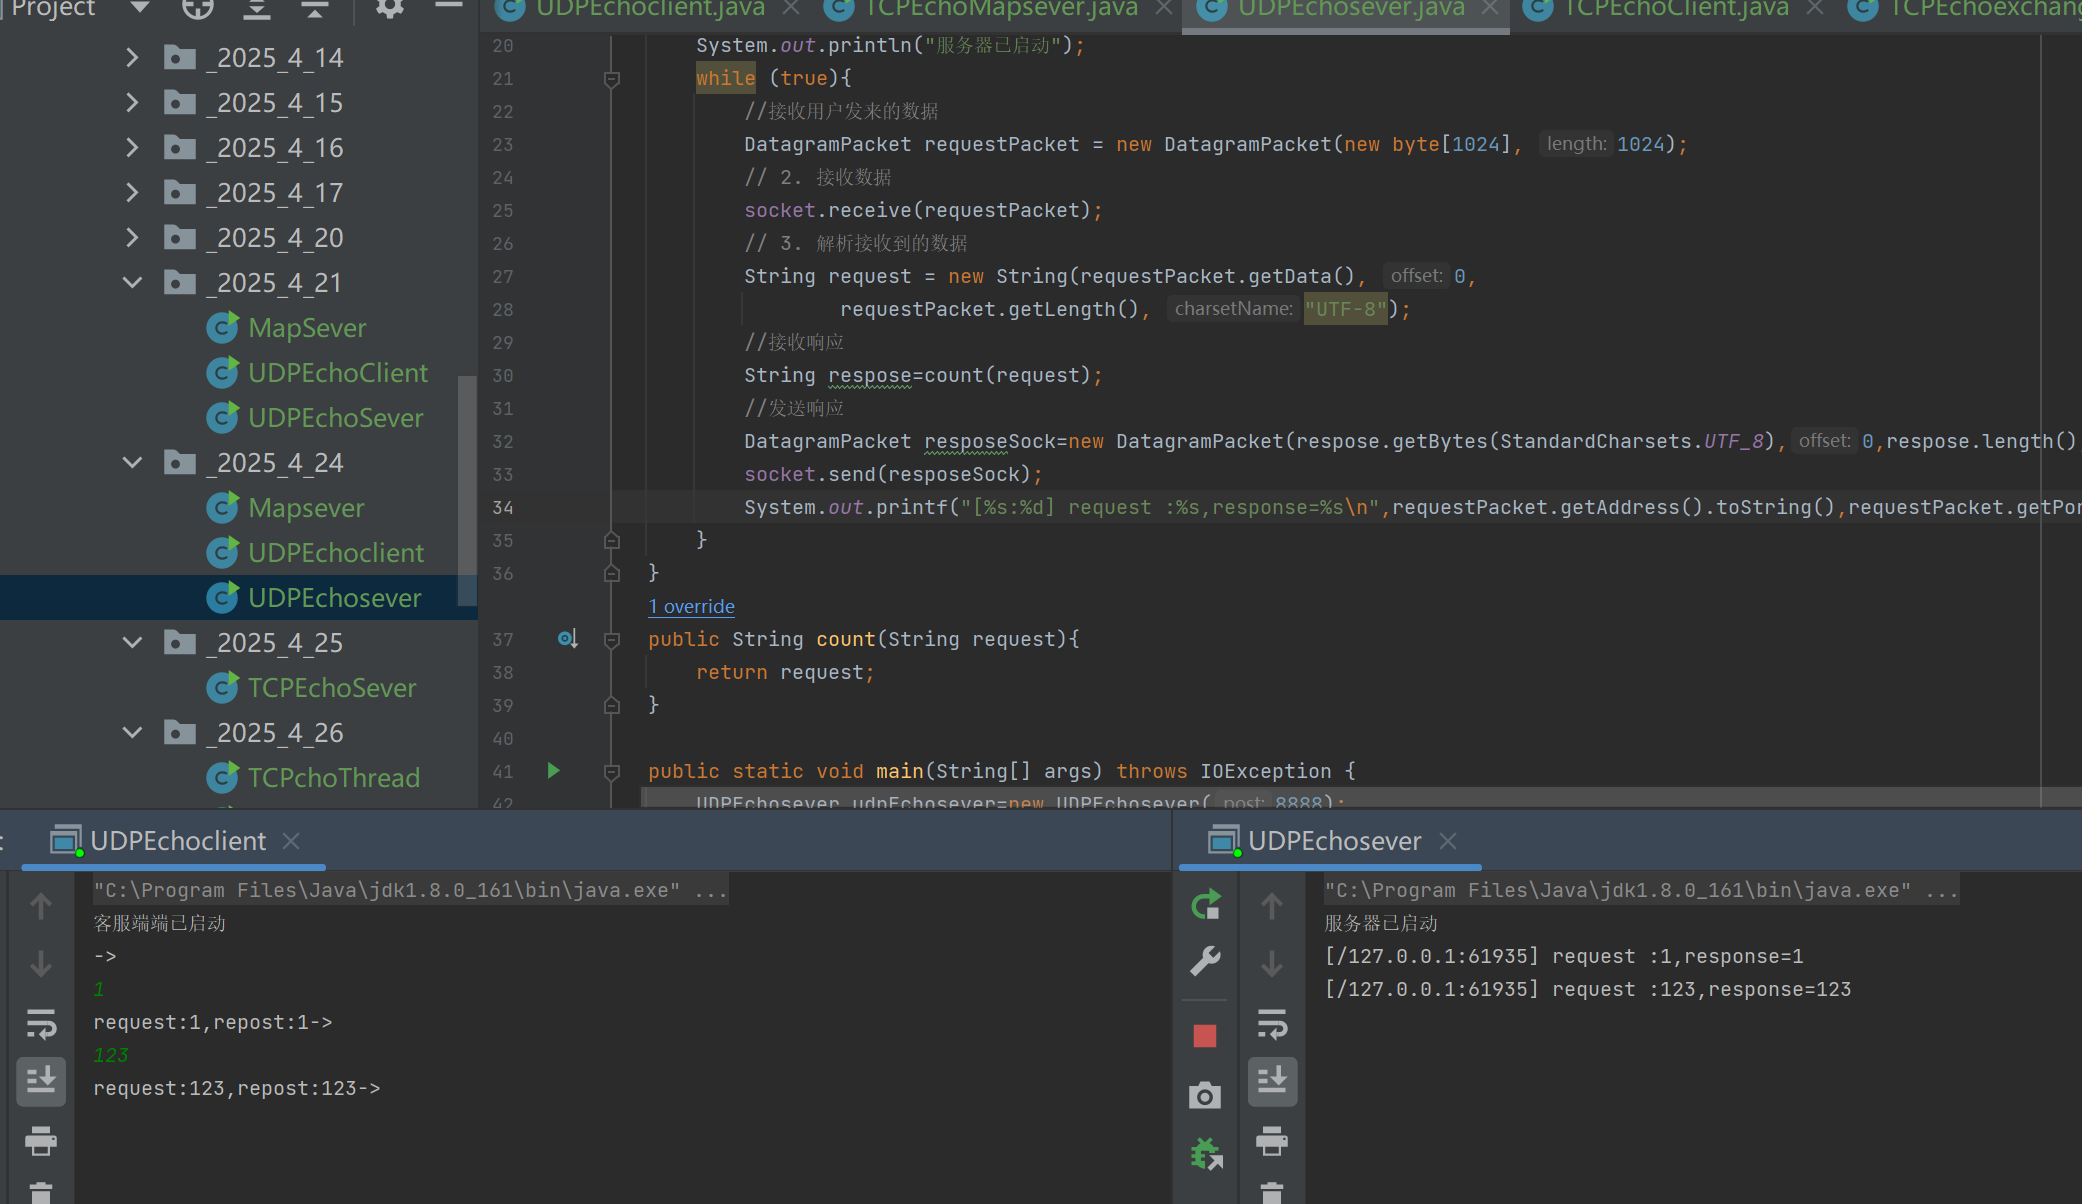The height and width of the screenshot is (1204, 2082).
Task: Click the project tree vertical scrollbar
Action: click(466, 490)
